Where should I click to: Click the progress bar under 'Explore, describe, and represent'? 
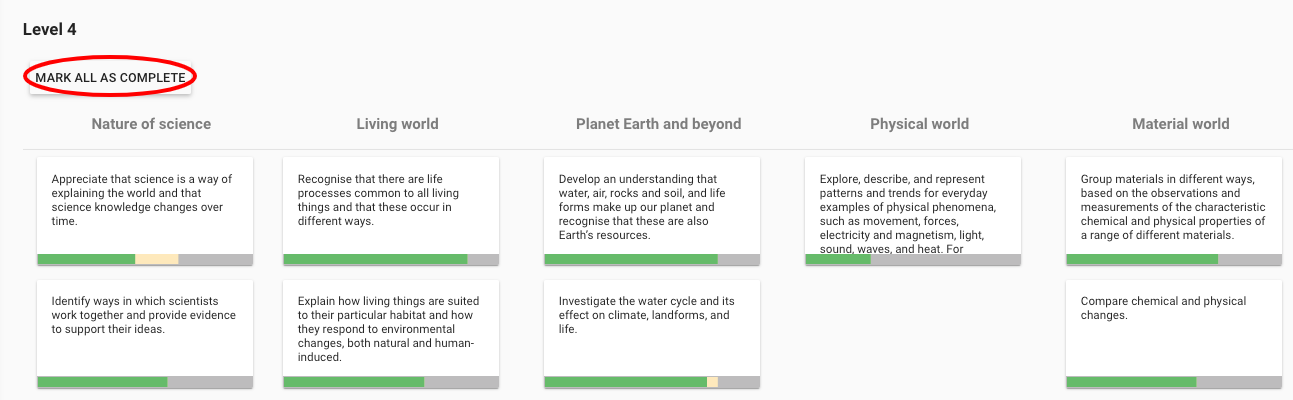(913, 259)
